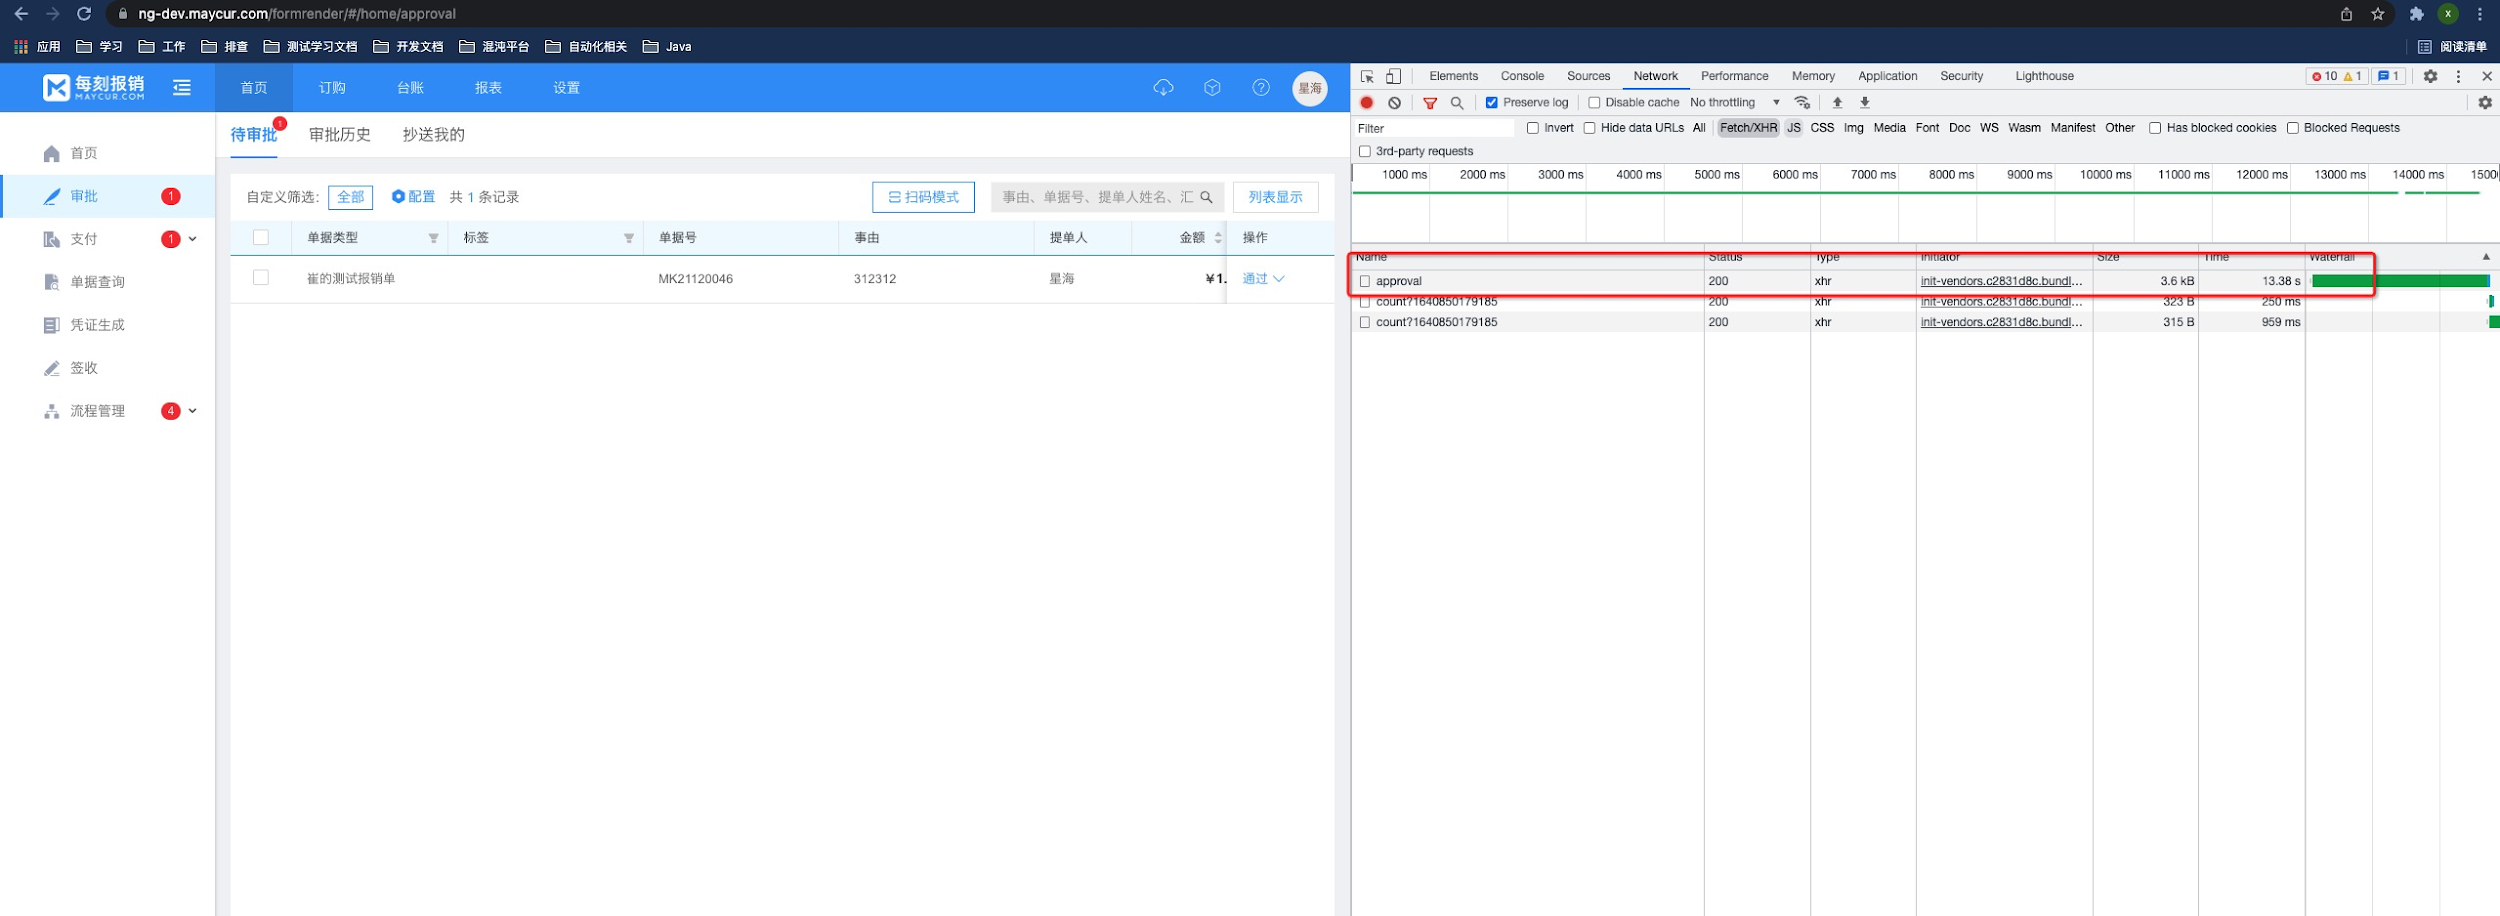This screenshot has height=916, width=2500.
Task: Expand the 流程管理 sidebar menu
Action: click(193, 411)
